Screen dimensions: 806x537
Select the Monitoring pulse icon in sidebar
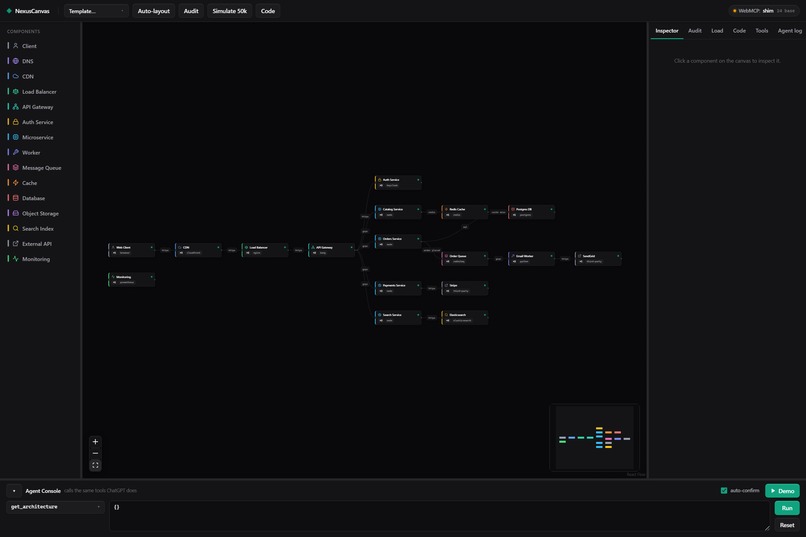pos(15,259)
